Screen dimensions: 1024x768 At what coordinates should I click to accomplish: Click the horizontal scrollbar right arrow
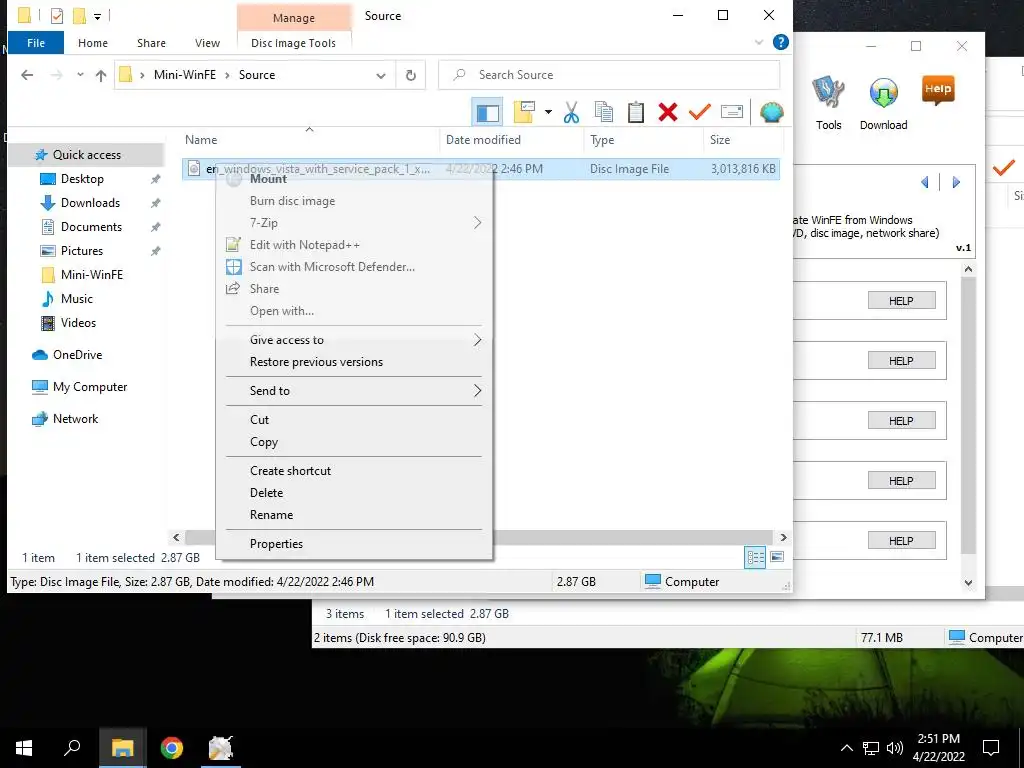tap(783, 537)
